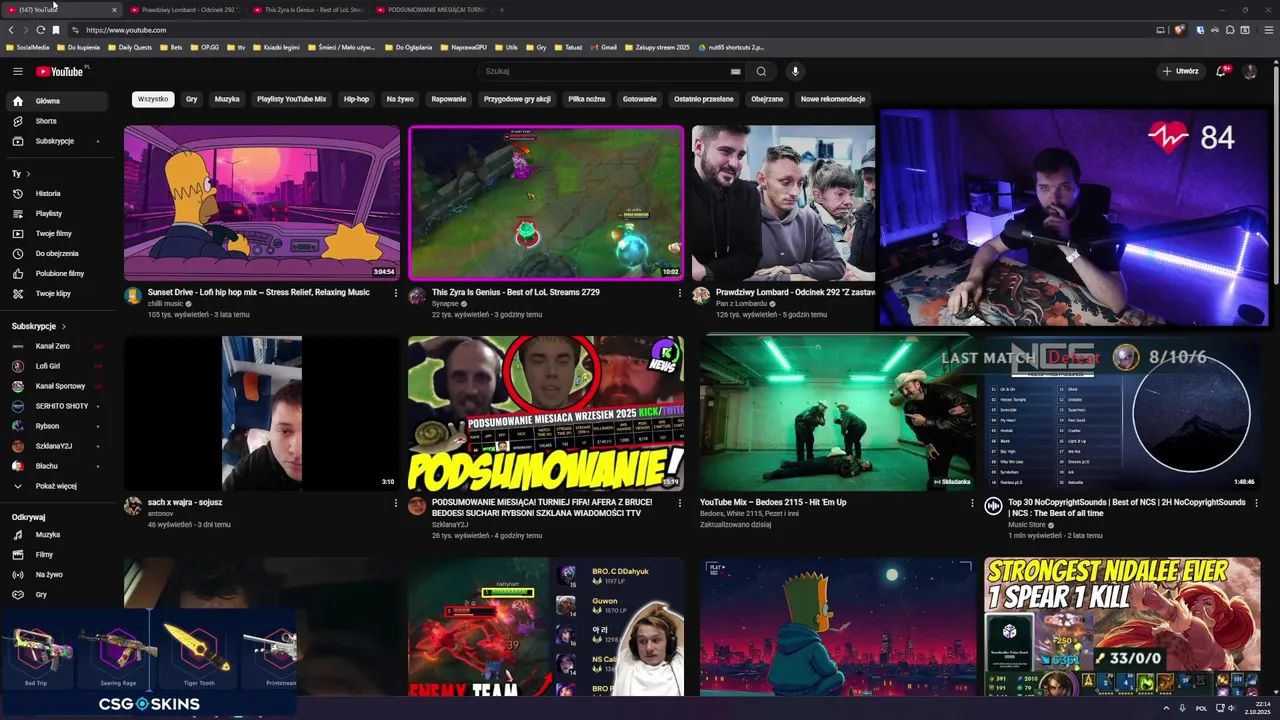1280x720 pixels.
Task: Select the Rapowanie filter chip
Action: [x=448, y=99]
